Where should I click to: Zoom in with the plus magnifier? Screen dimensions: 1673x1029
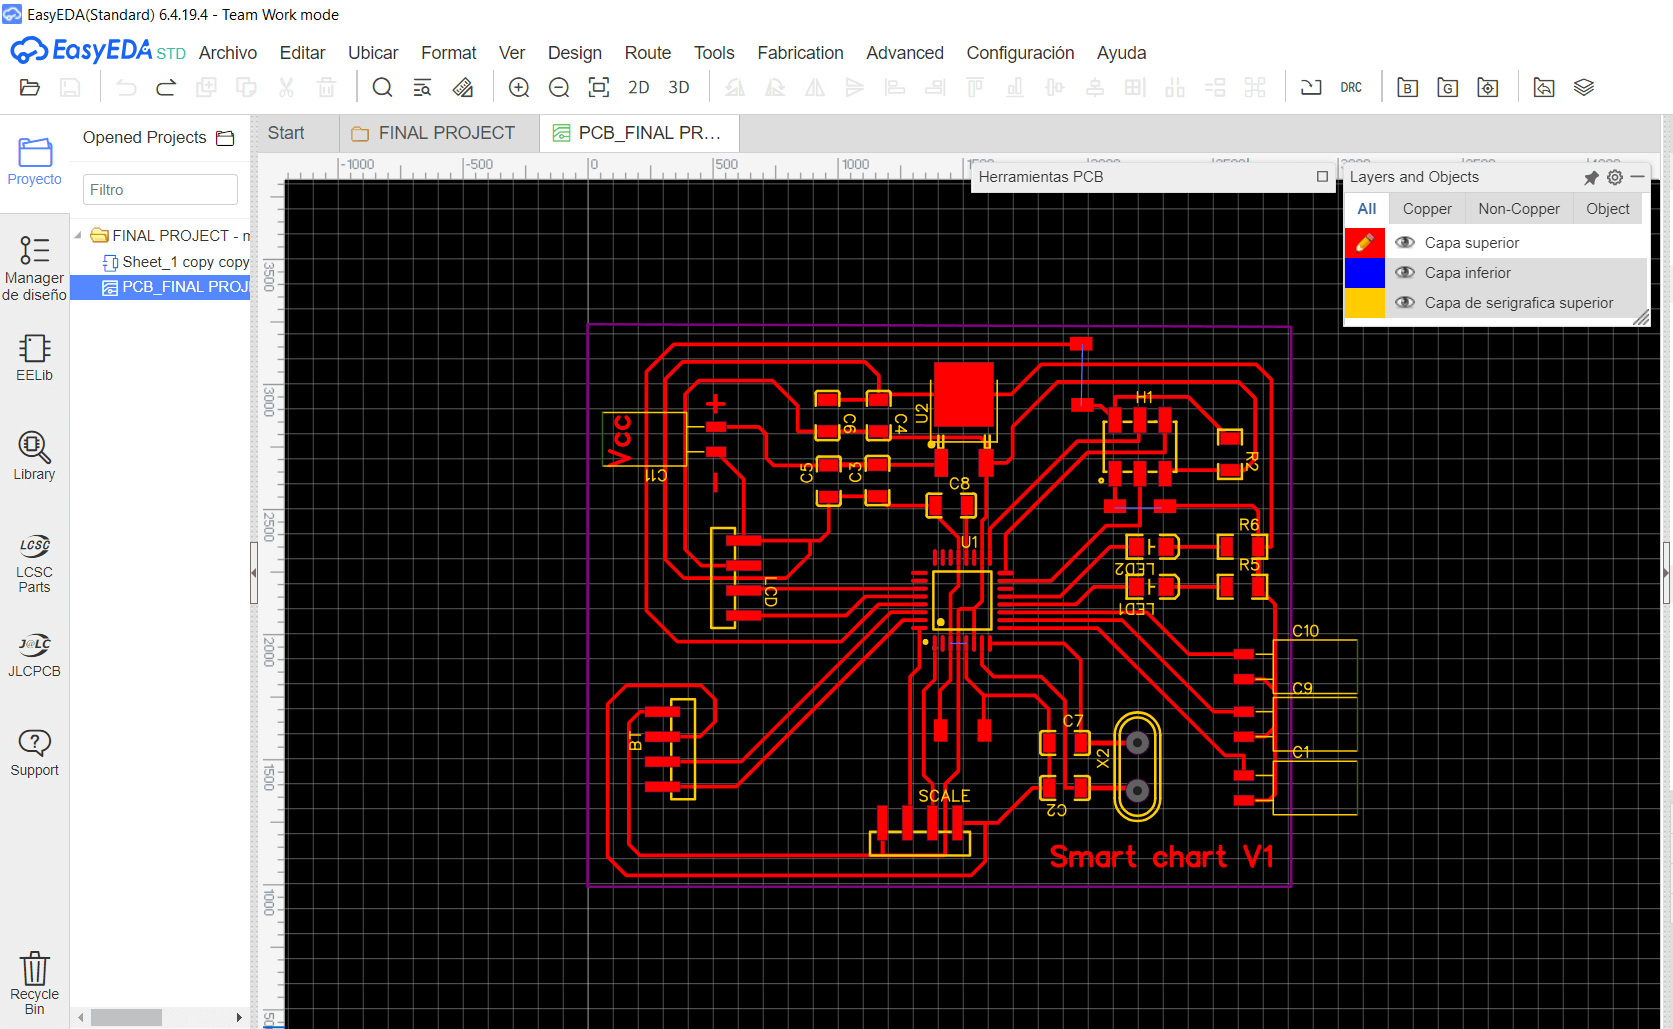[519, 88]
